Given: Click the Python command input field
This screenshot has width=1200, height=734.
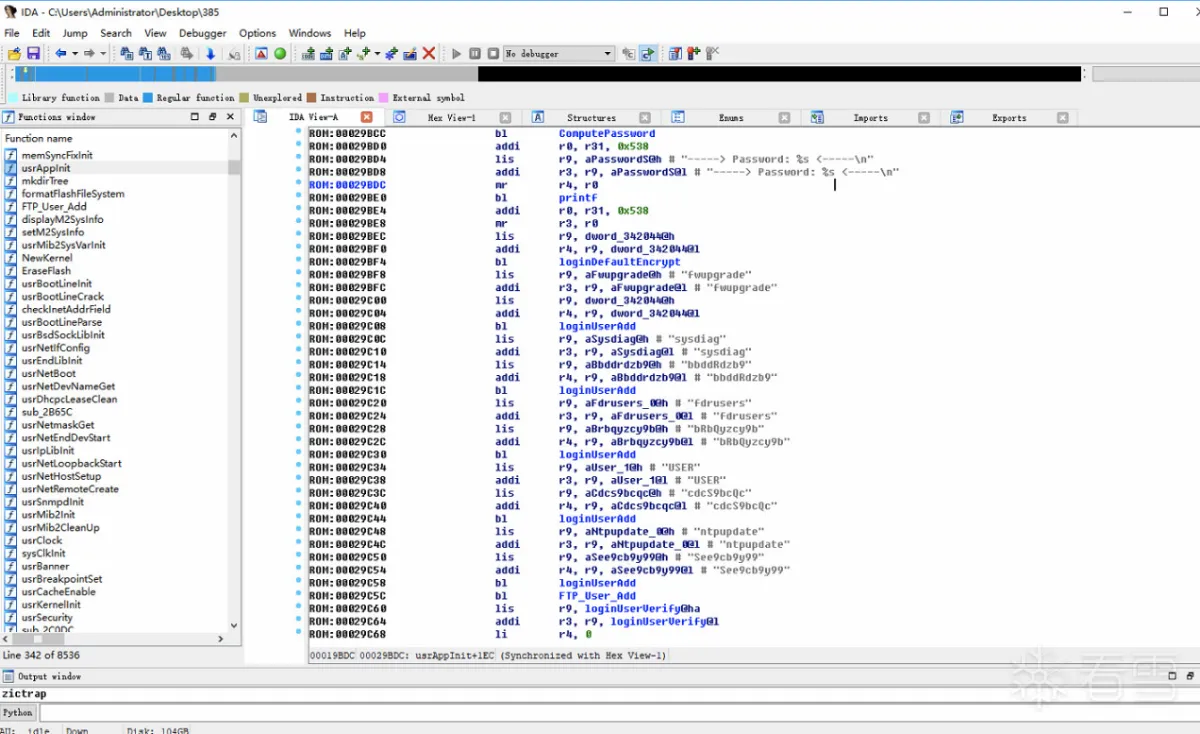Looking at the screenshot, I should pyautogui.click(x=600, y=712).
